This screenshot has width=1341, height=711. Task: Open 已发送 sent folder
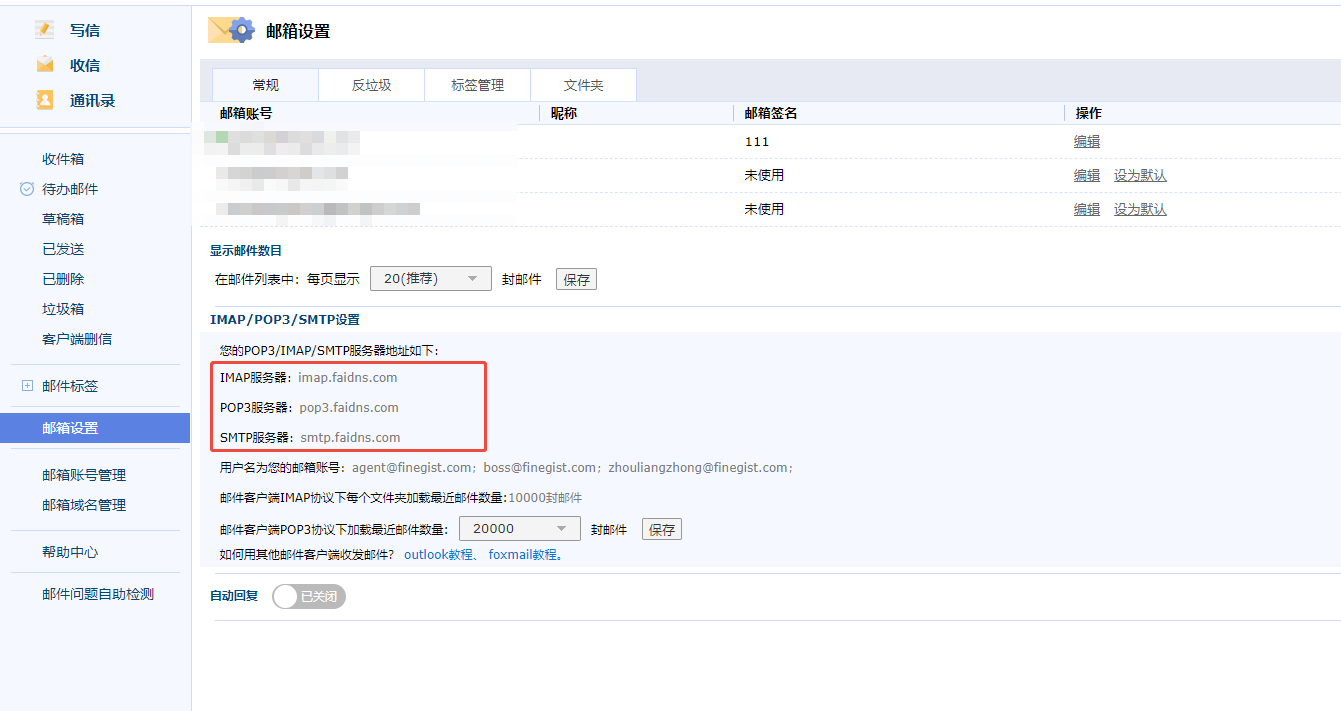(x=63, y=249)
